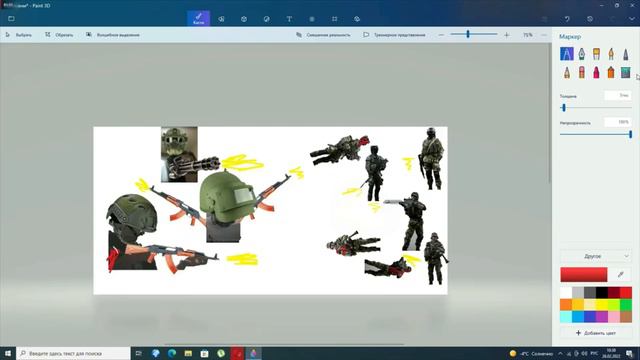Image resolution: width=640 pixels, height=360 pixels.
Task: Open the more options ellipsis menu
Action: (x=544, y=35)
